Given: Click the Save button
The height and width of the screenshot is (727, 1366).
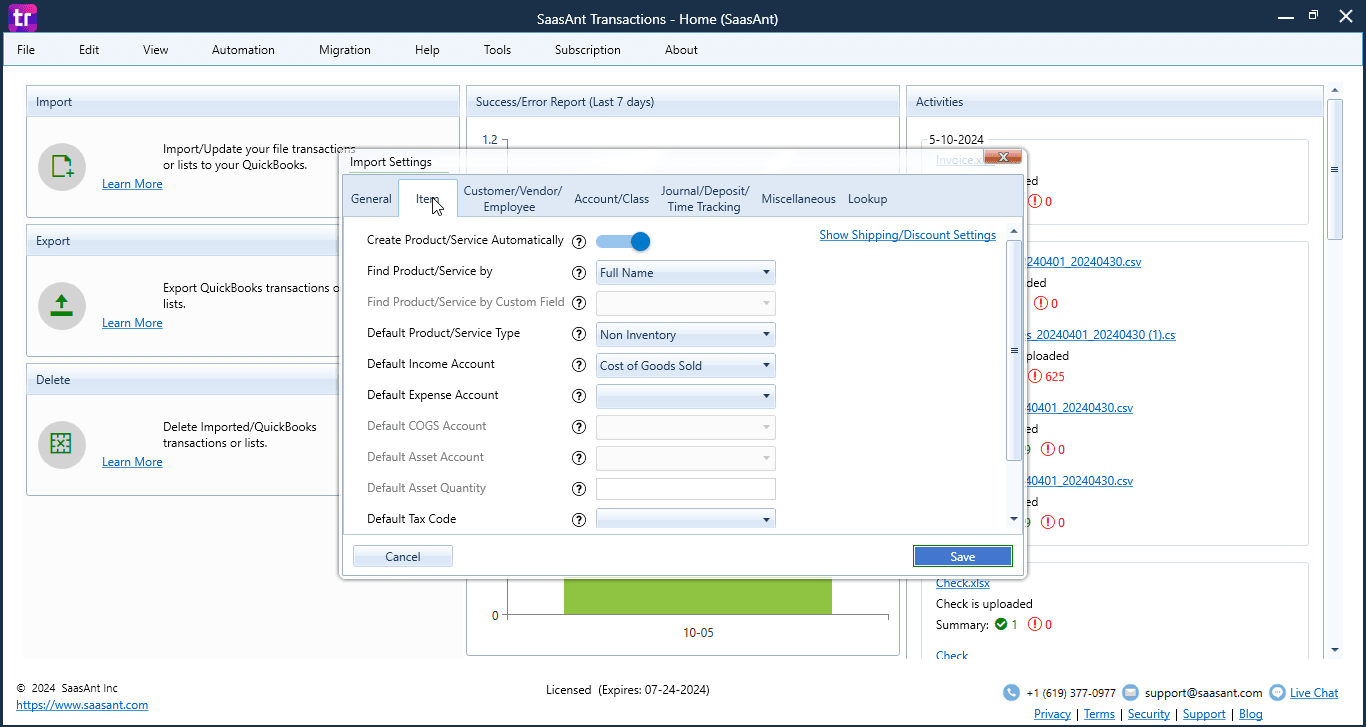Looking at the screenshot, I should [x=963, y=556].
